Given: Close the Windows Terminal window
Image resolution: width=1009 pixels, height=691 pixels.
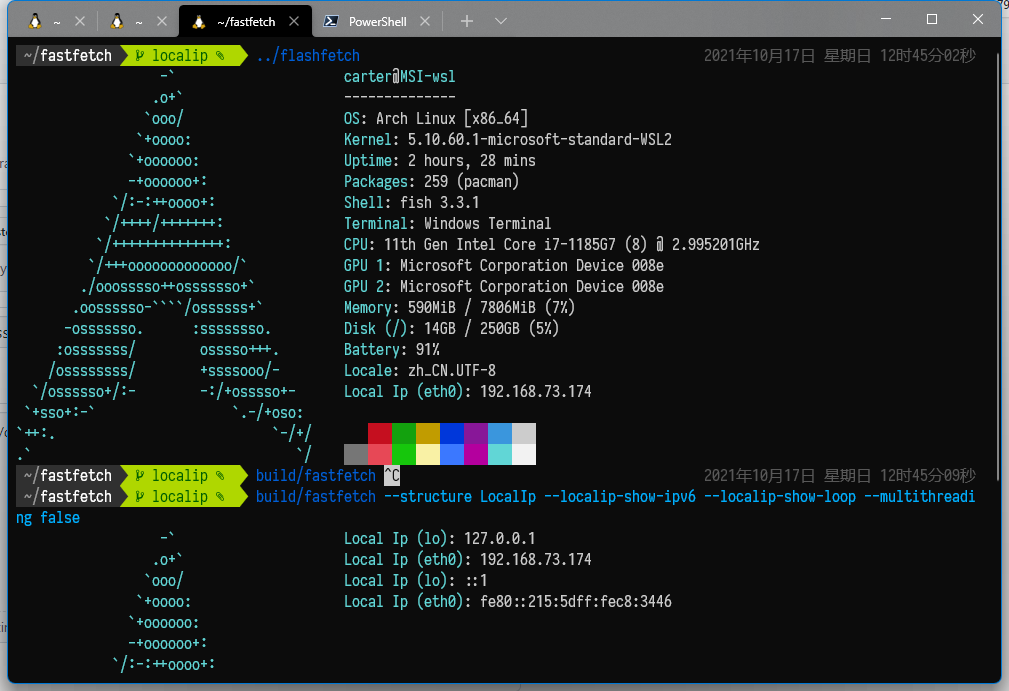Looking at the screenshot, I should 977,19.
